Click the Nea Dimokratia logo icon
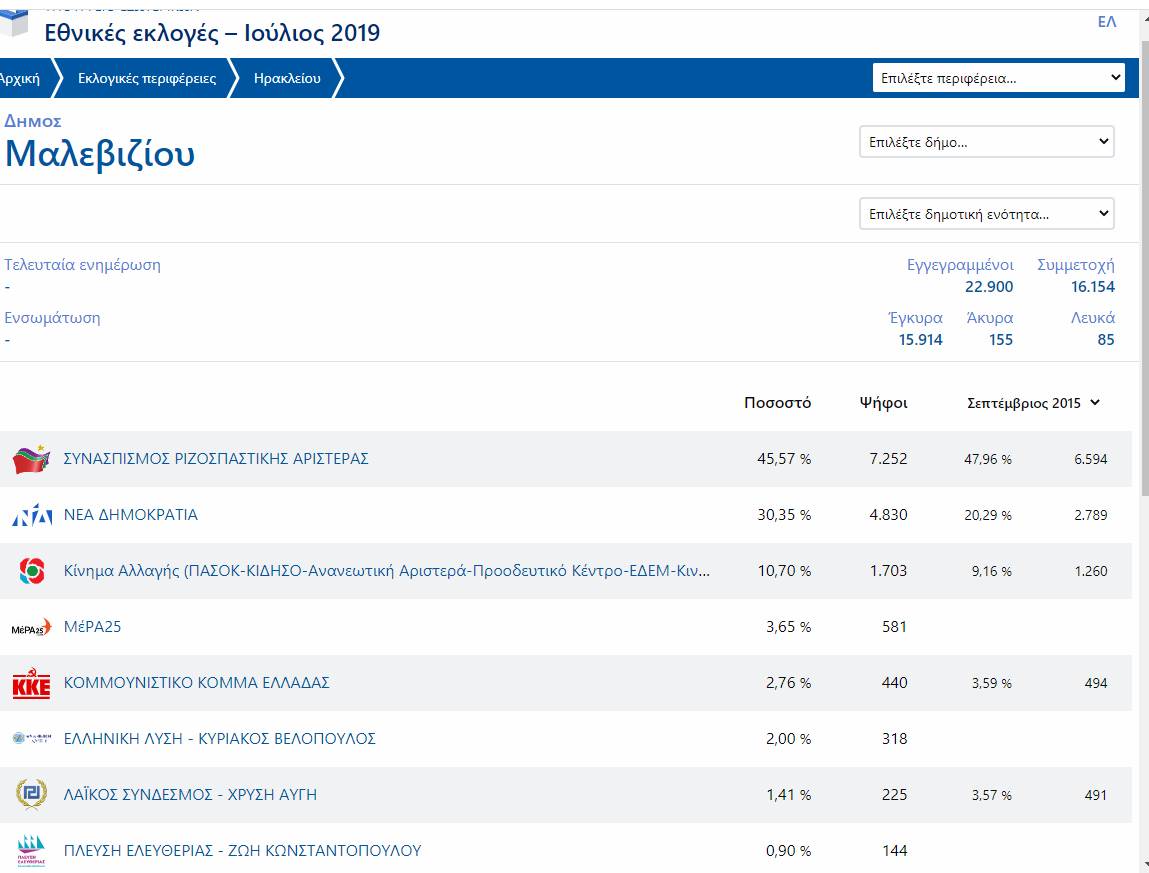This screenshot has height=873, width=1149. 31,515
